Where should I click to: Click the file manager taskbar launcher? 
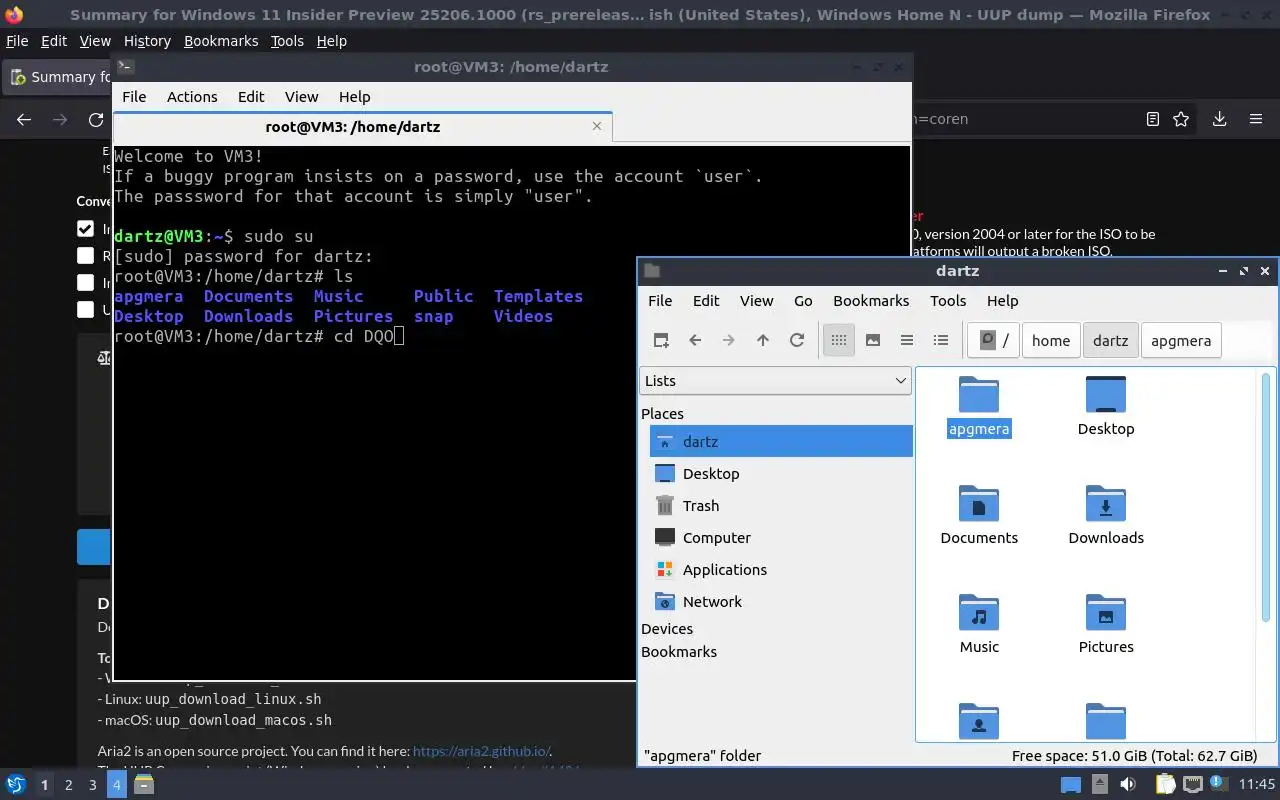(x=143, y=785)
